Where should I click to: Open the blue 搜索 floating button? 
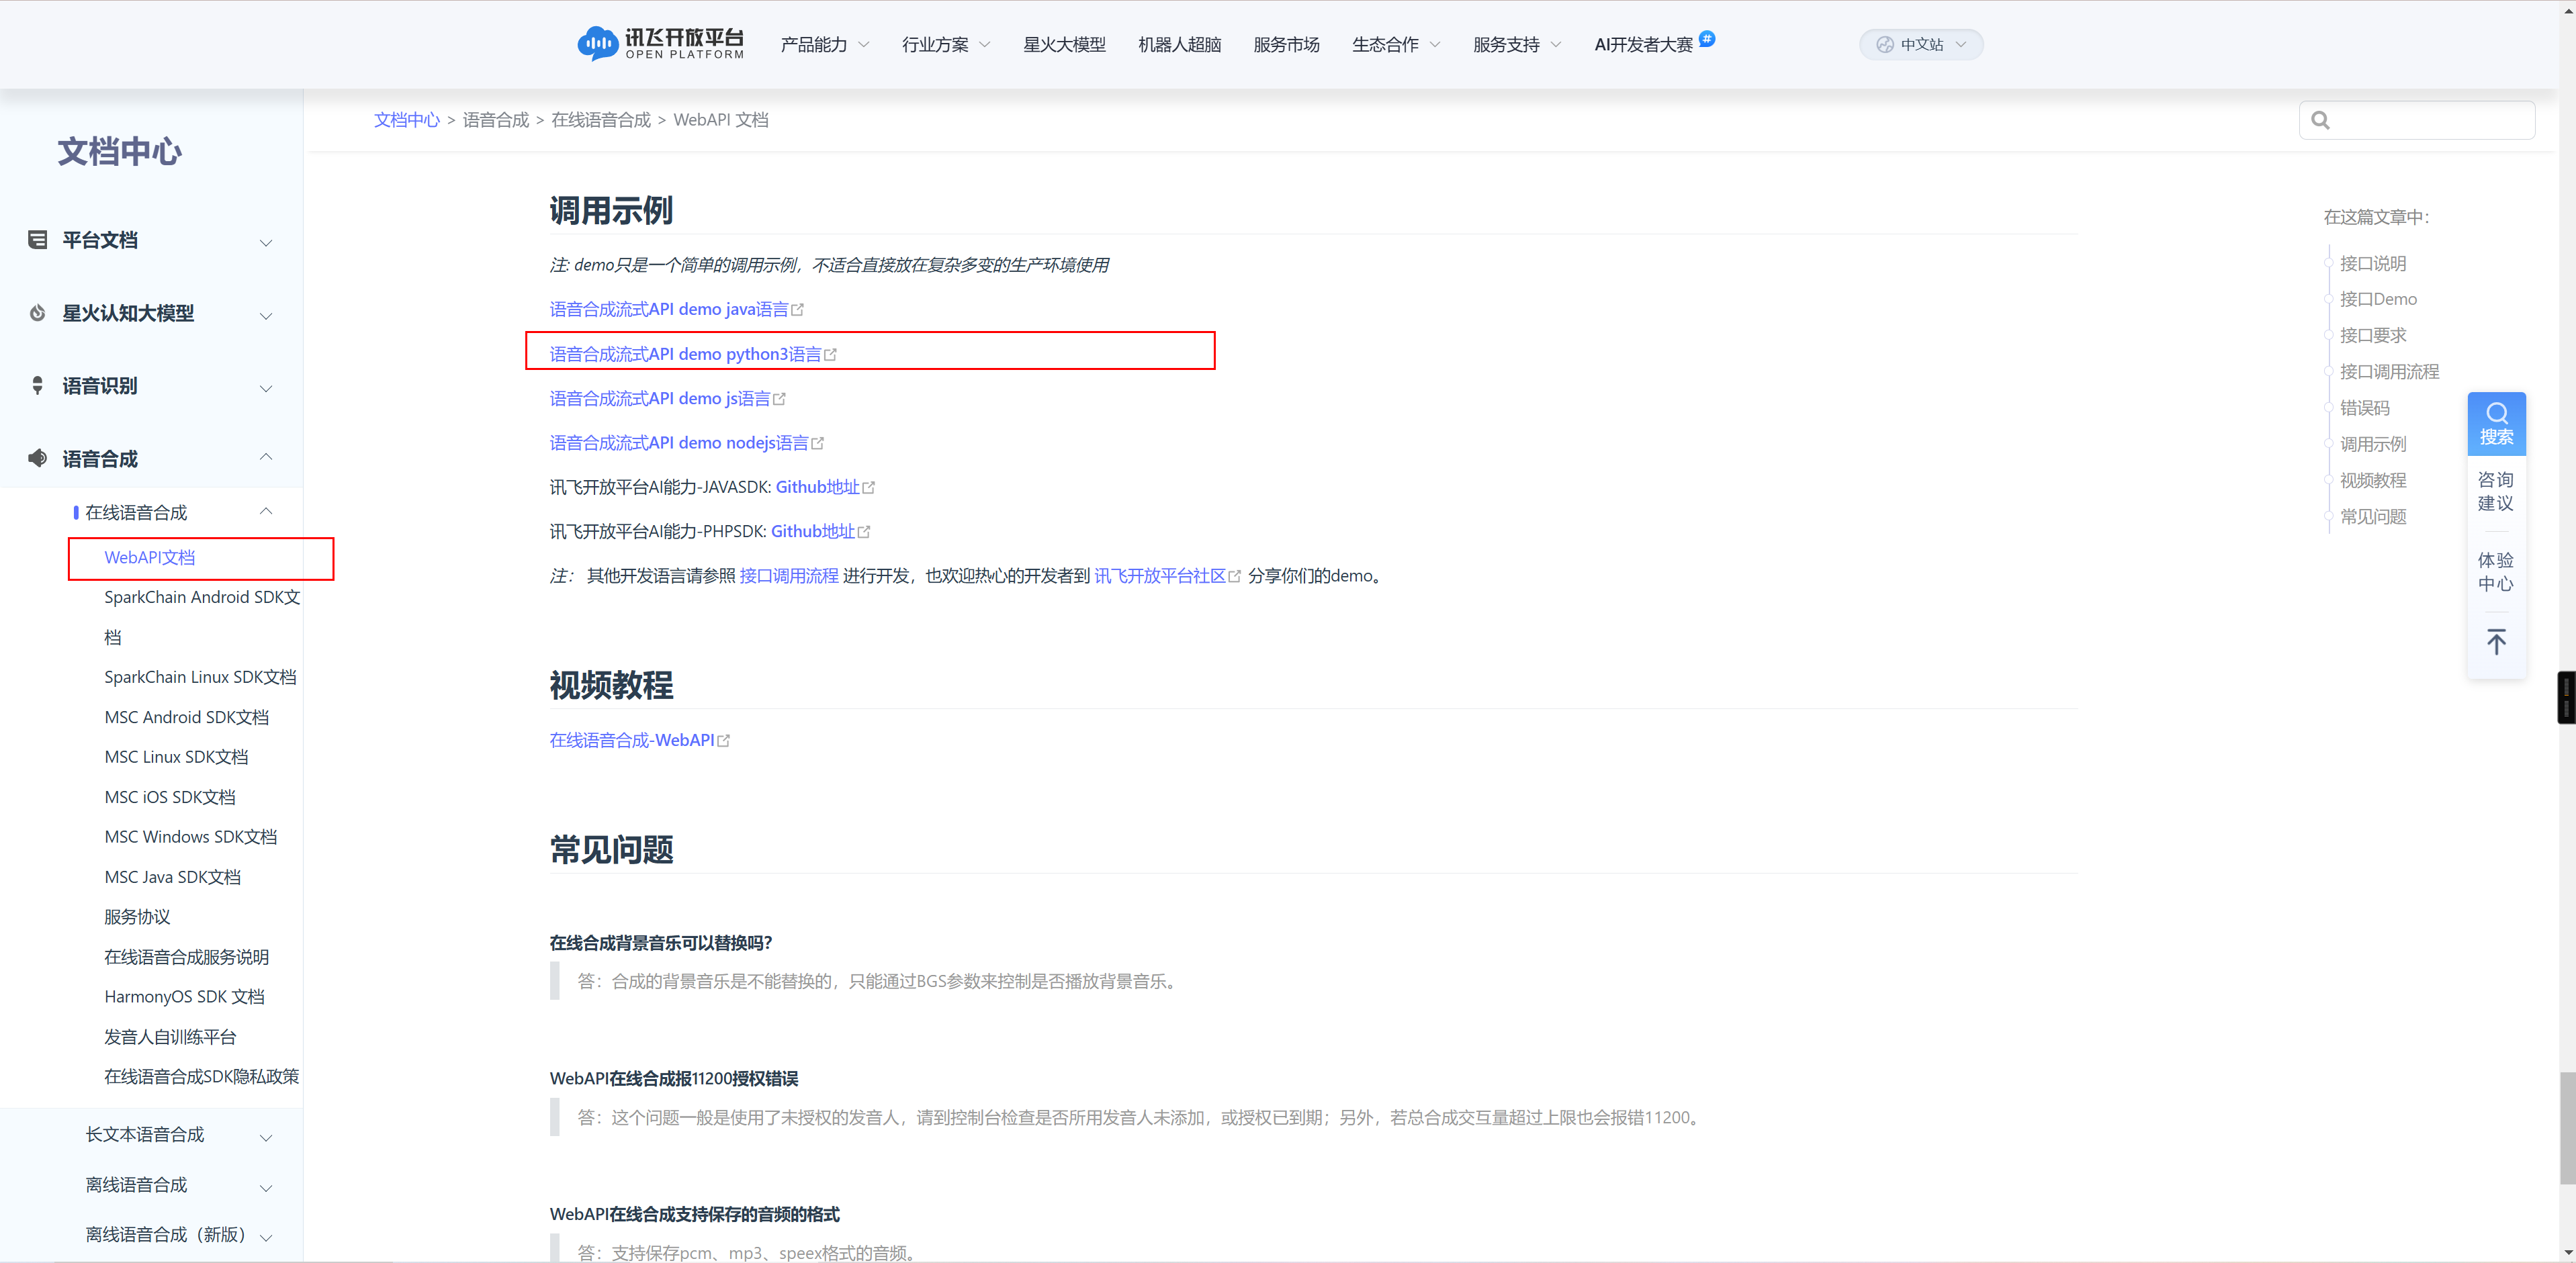coord(2496,424)
